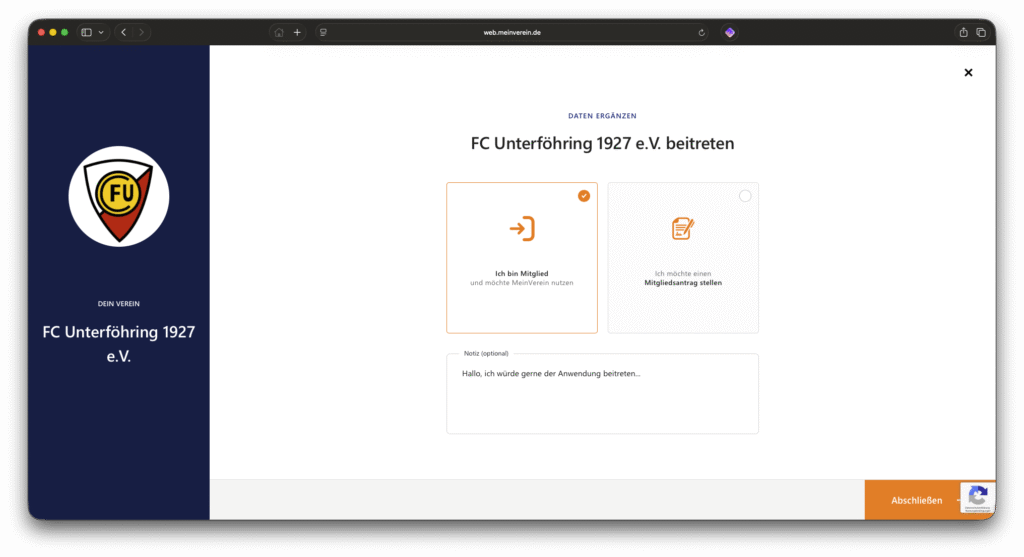Click the 'Abschließen' button

pos(916,500)
